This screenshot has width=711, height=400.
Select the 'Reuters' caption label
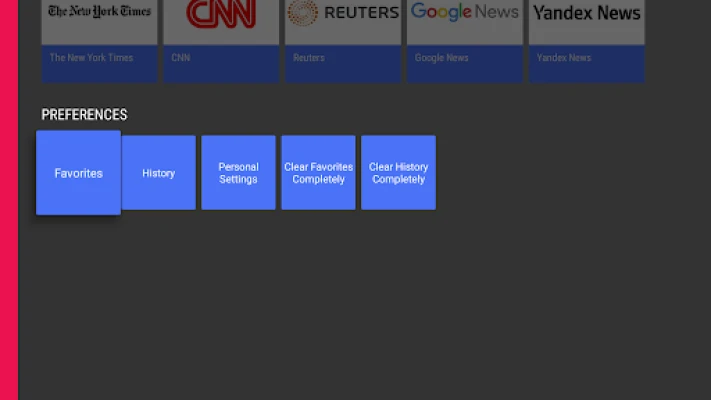point(308,58)
